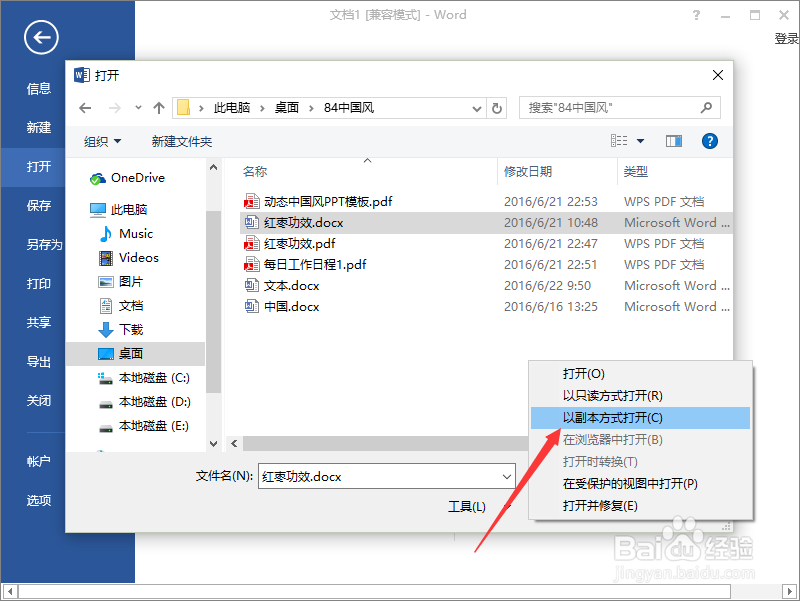This screenshot has width=800, height=601.
Task: Select file 红枣功效.pdf
Action: [x=290, y=244]
